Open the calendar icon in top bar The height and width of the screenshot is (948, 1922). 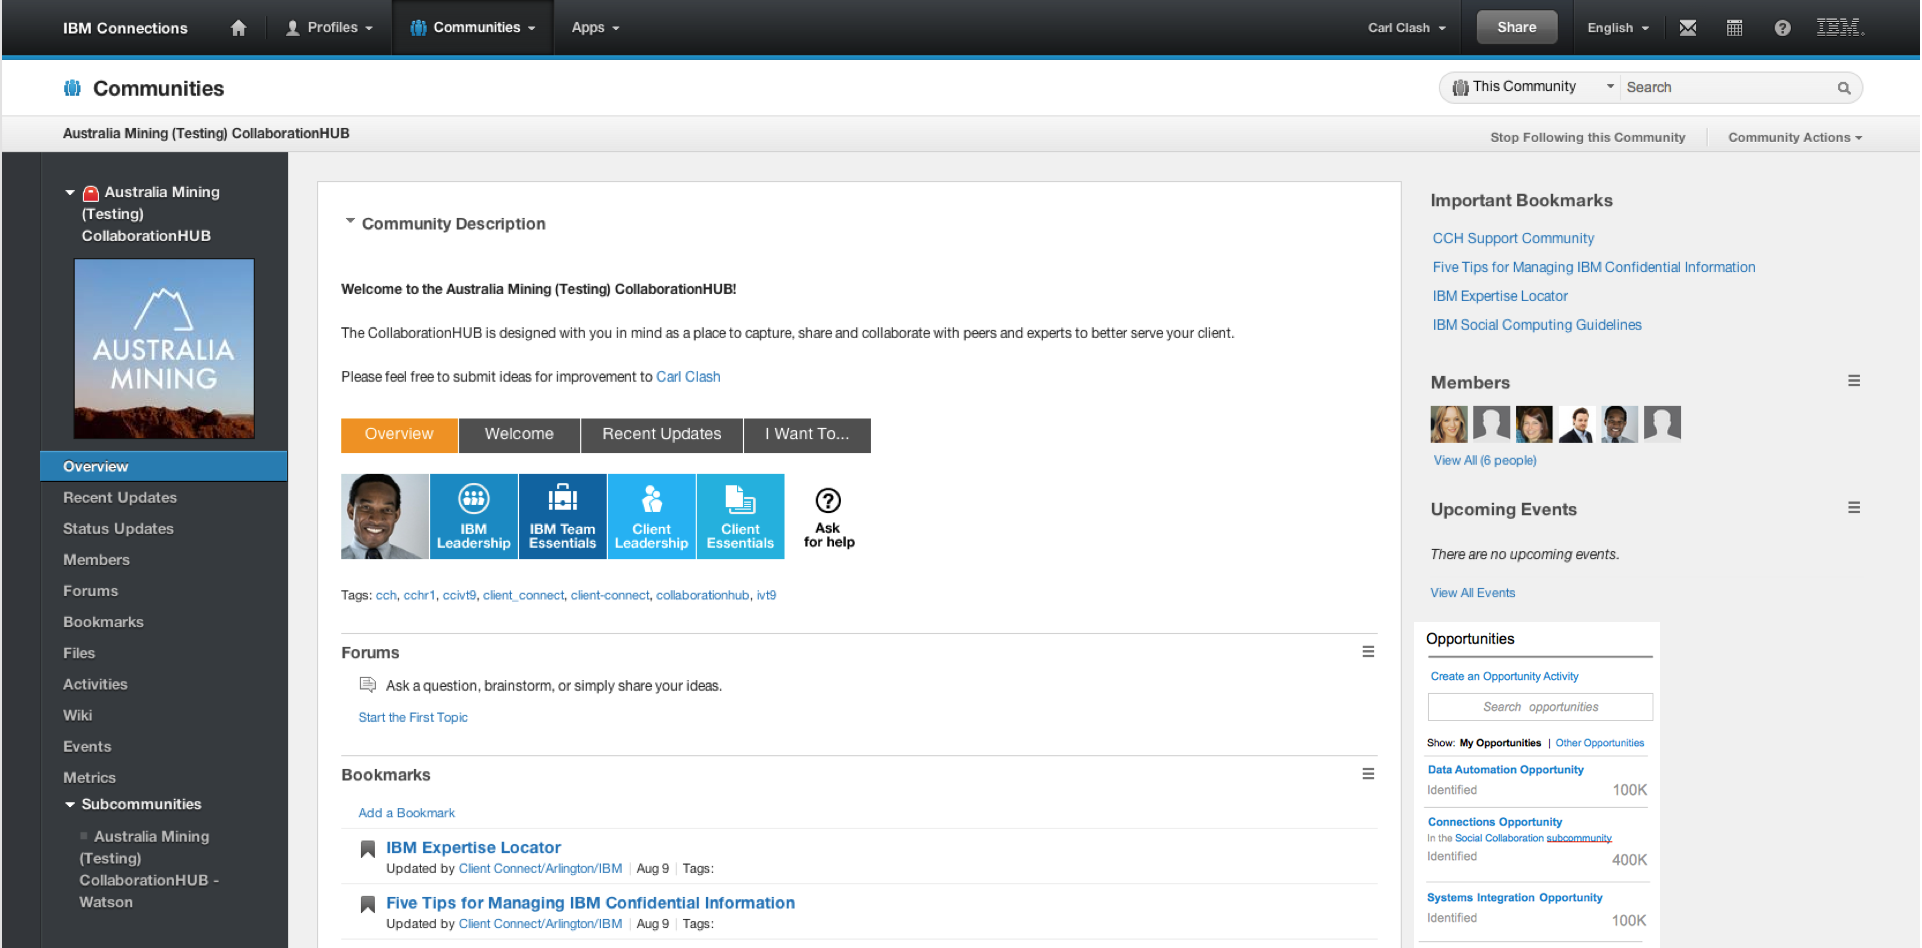1735,28
